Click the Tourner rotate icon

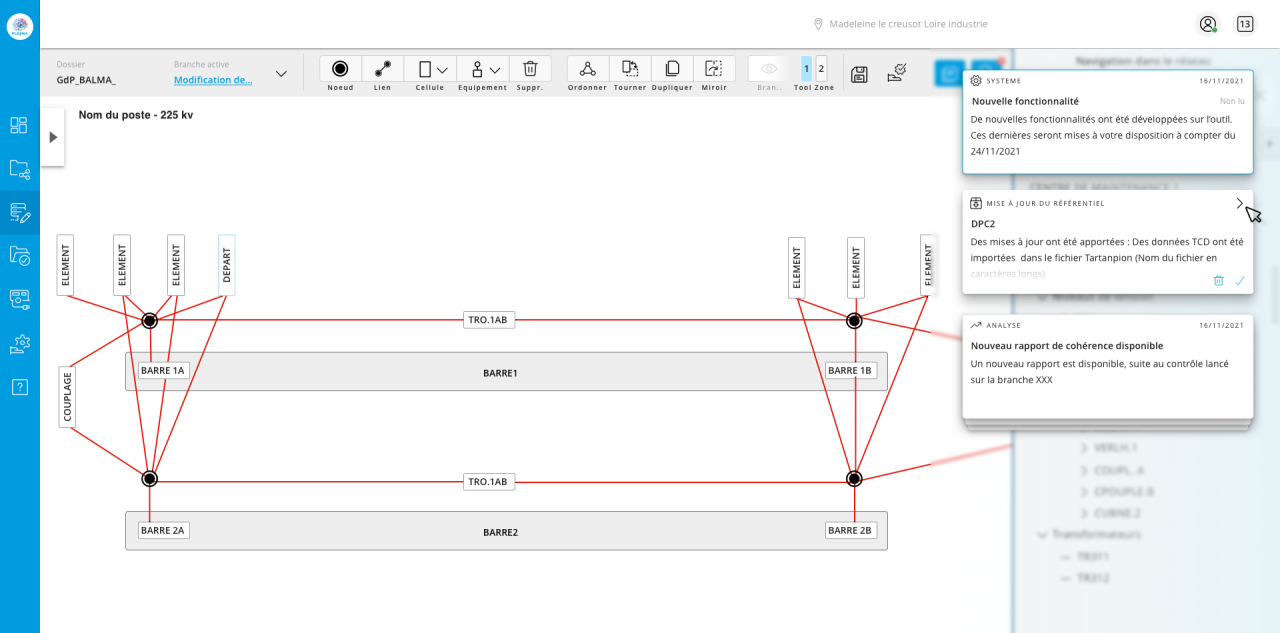click(630, 69)
